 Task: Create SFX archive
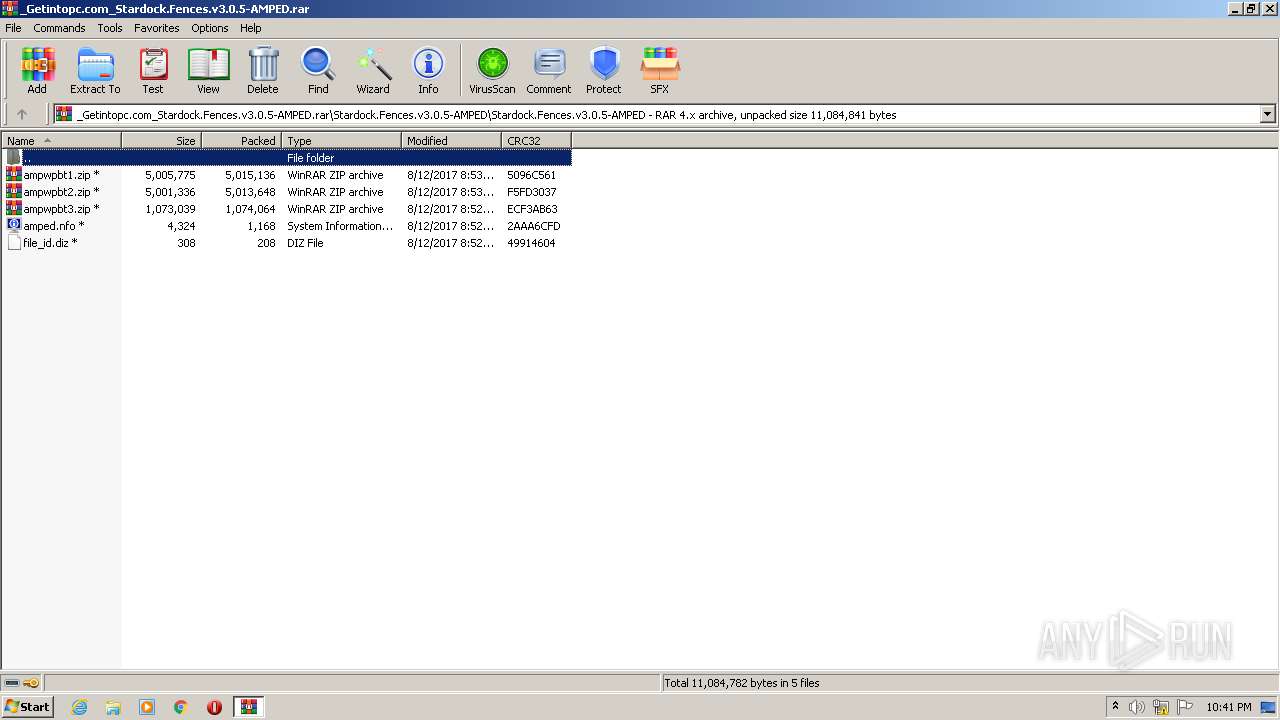coord(660,70)
